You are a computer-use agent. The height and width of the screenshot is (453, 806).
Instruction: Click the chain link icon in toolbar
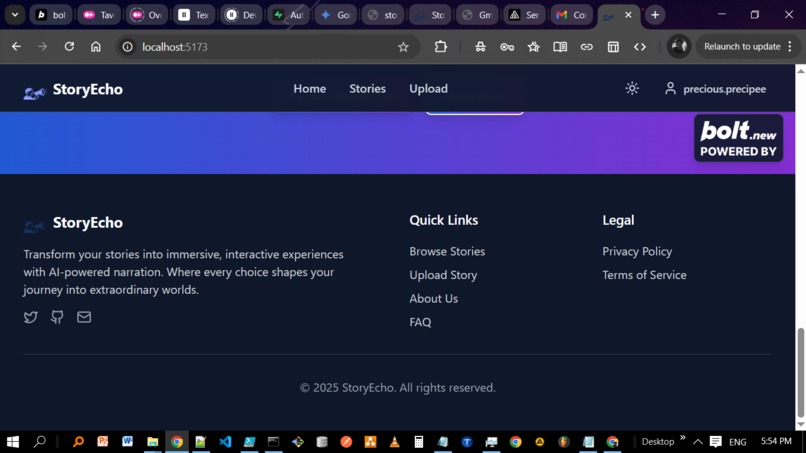click(x=587, y=47)
